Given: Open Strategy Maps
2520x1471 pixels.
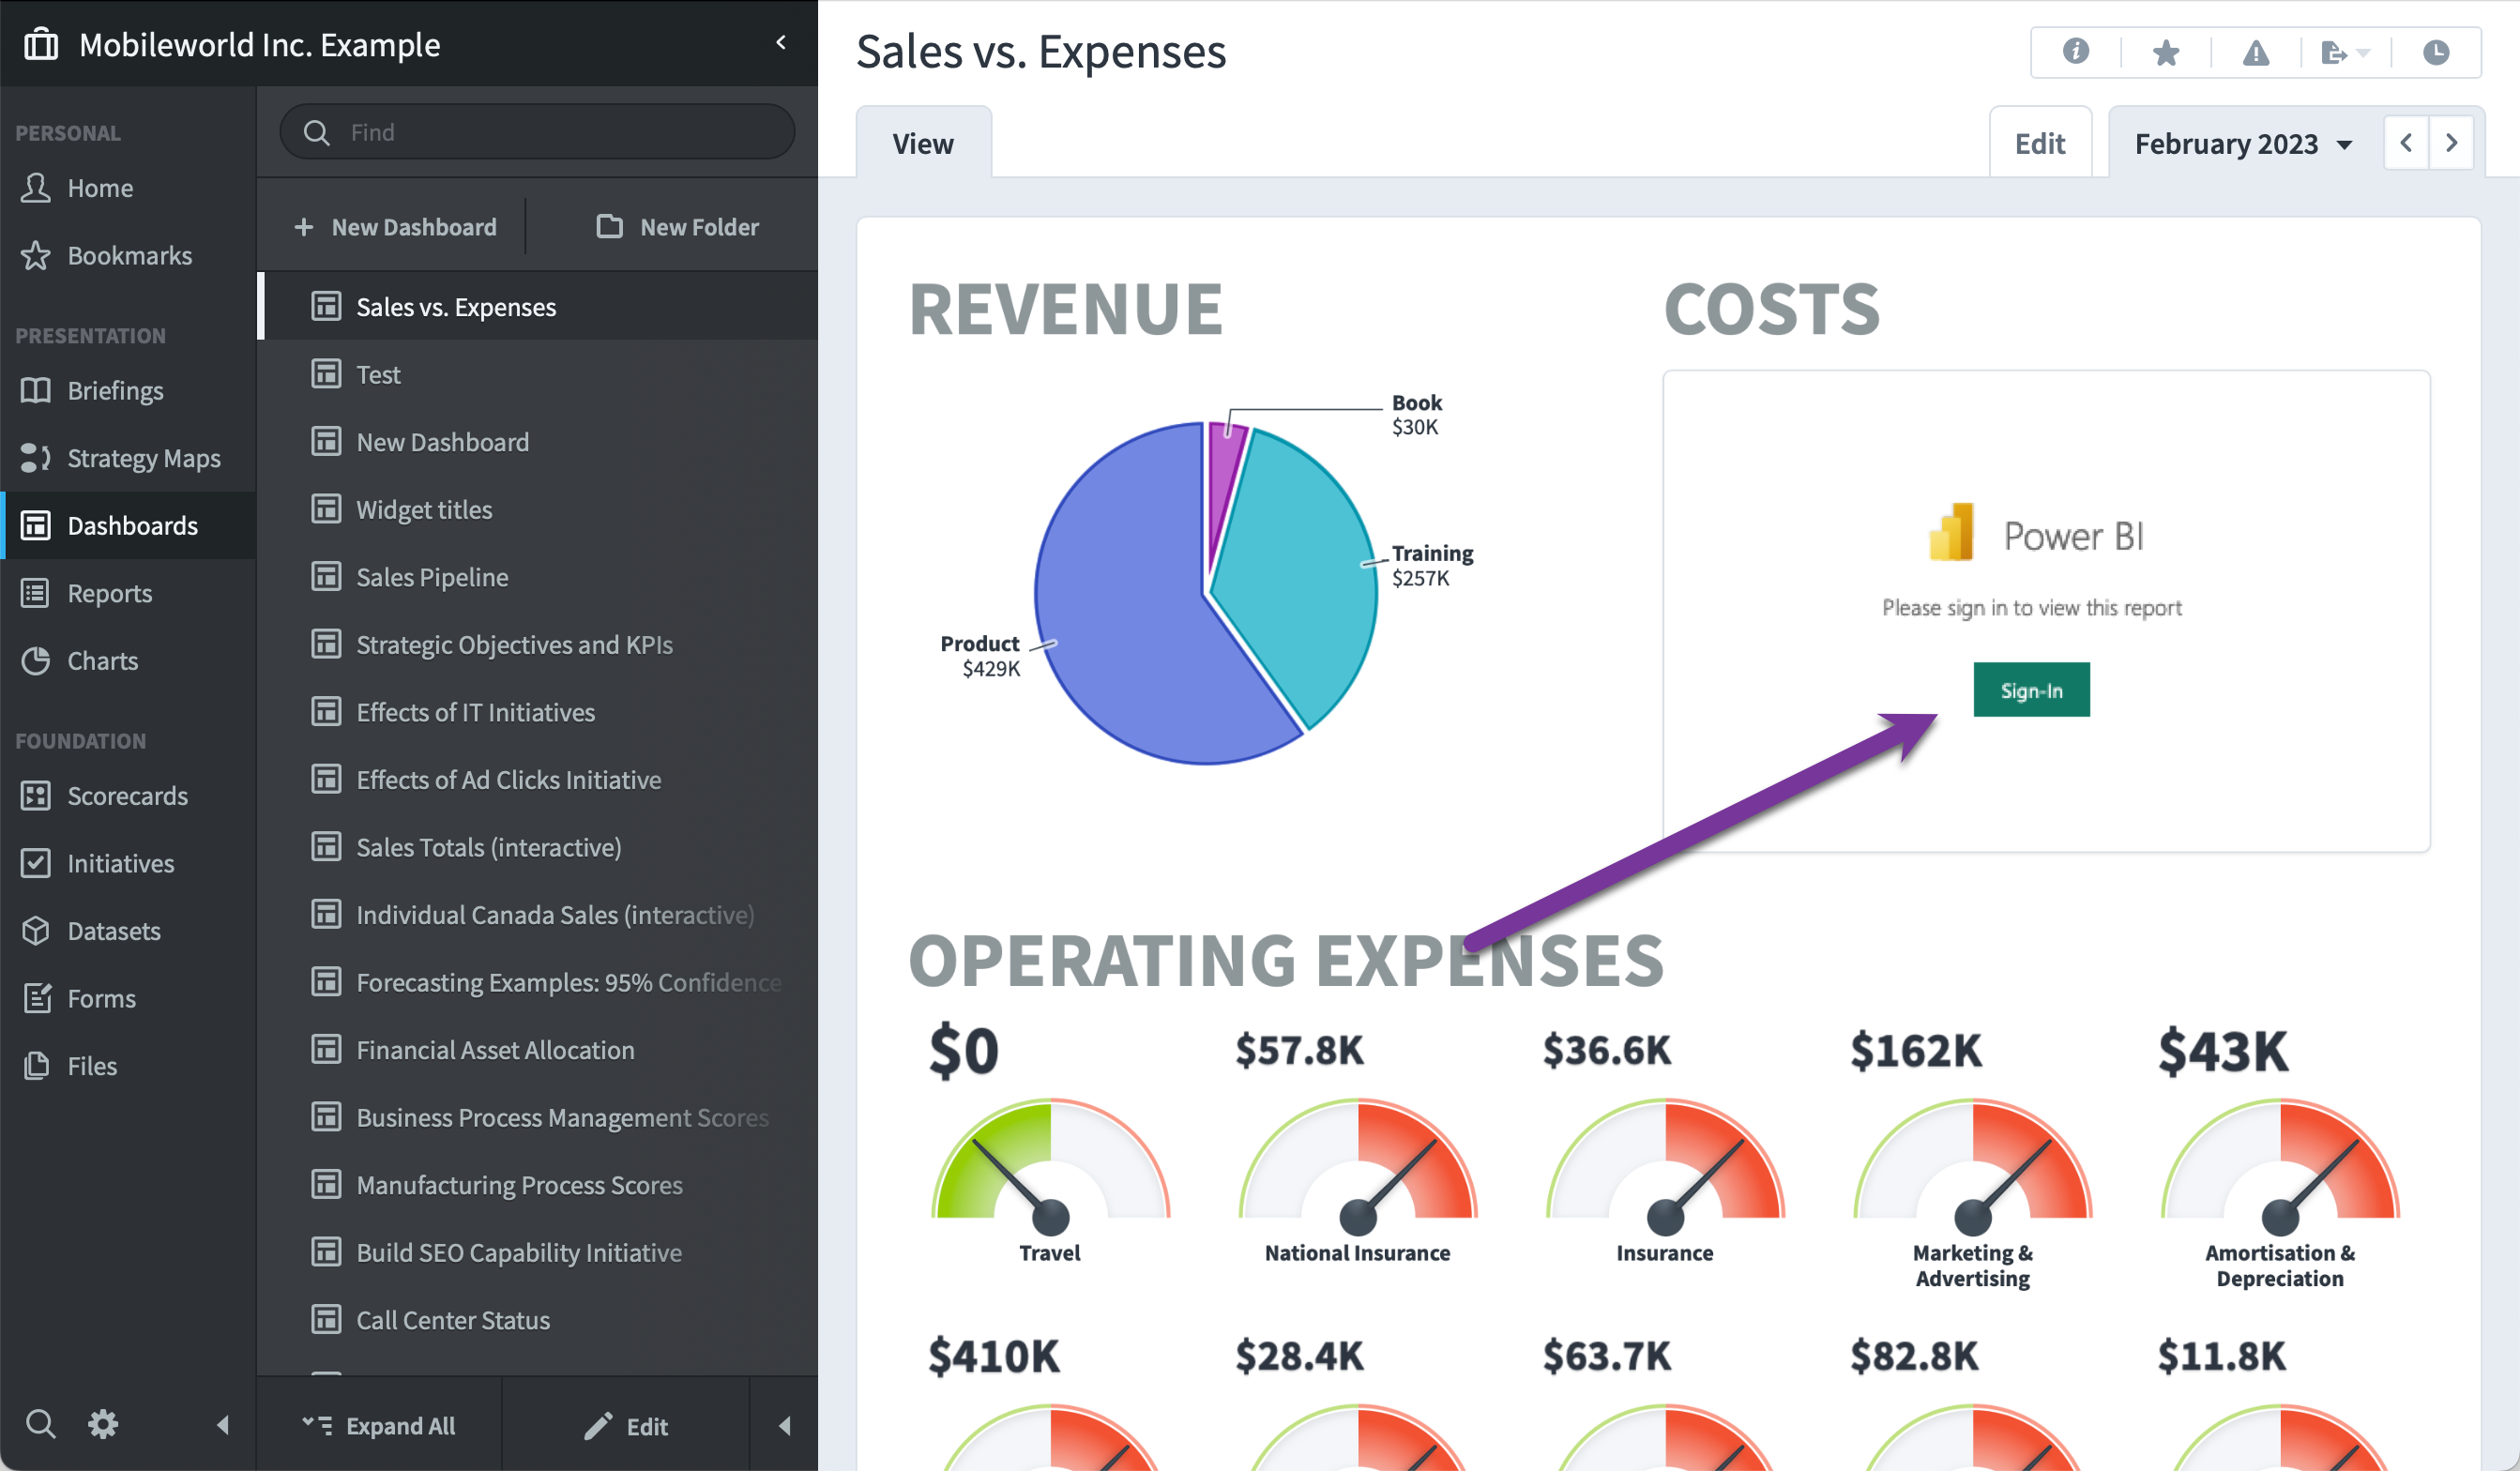Looking at the screenshot, I should (x=128, y=458).
